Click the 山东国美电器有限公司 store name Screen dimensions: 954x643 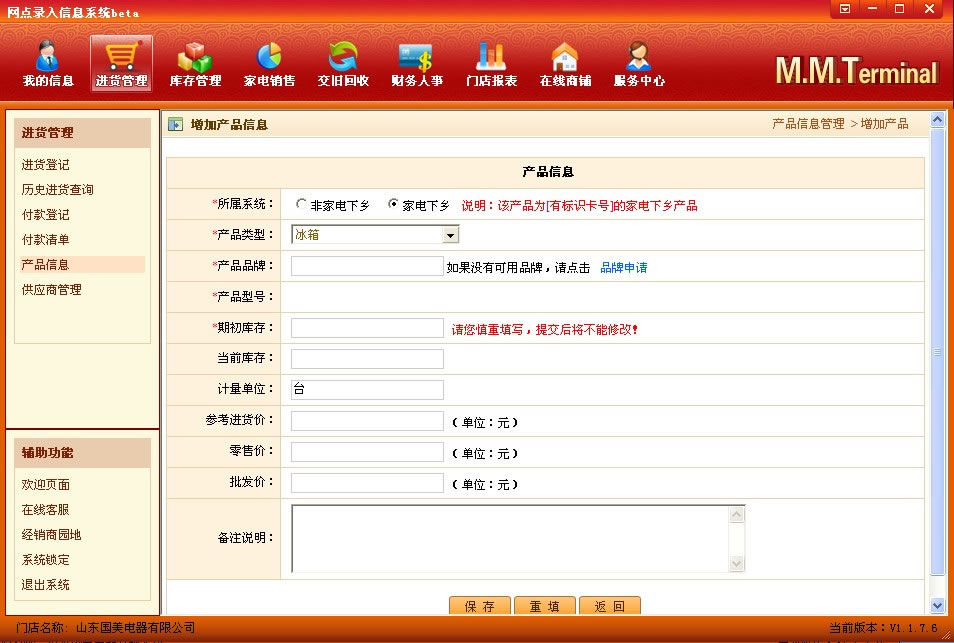pyautogui.click(x=136, y=627)
